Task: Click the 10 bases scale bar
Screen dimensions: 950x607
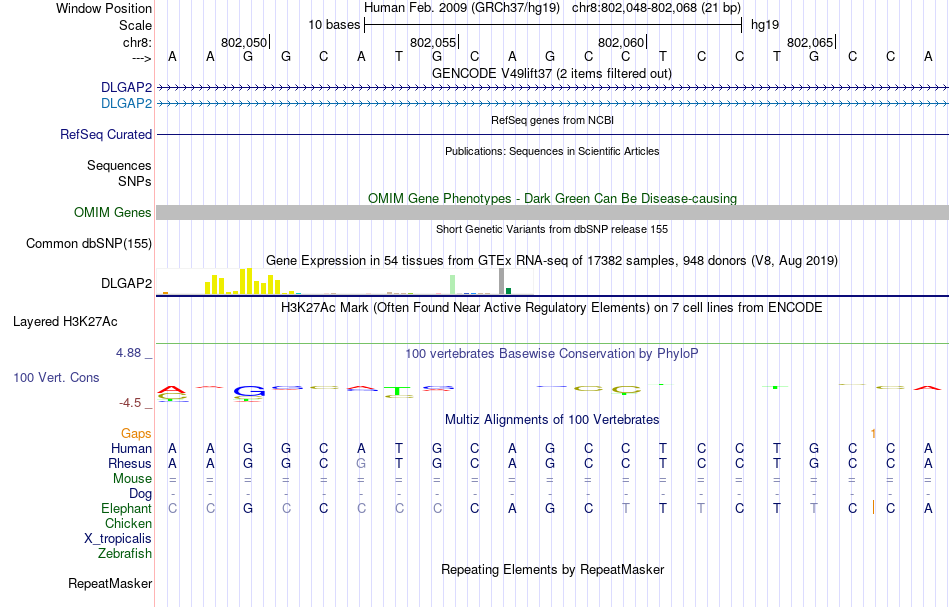Action: click(x=553, y=25)
